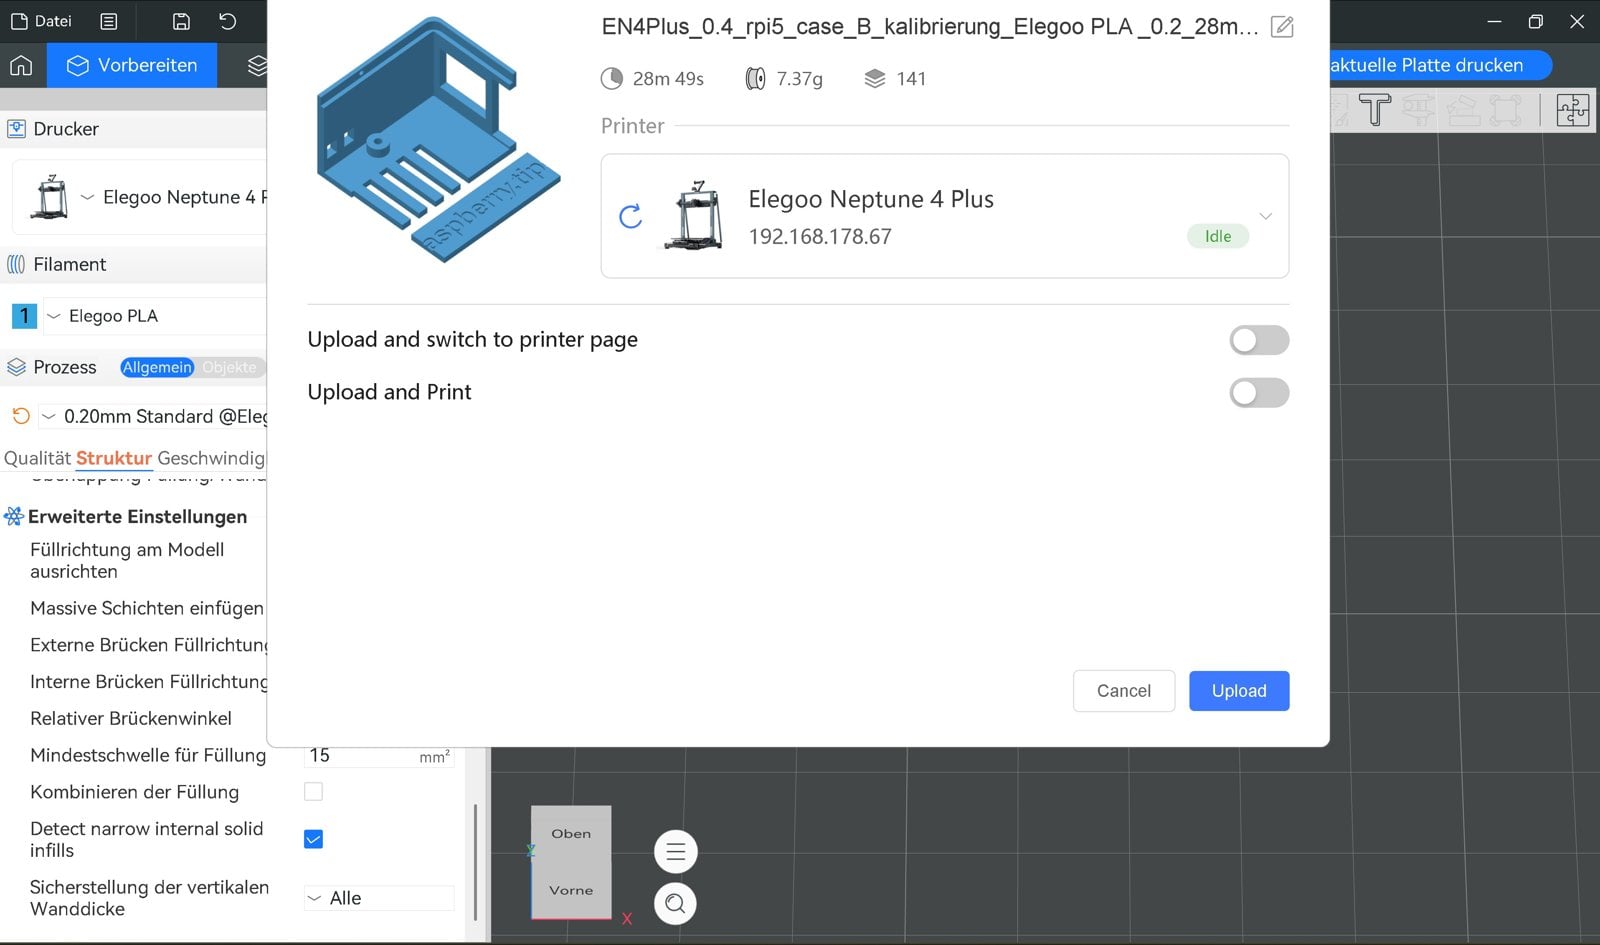Image resolution: width=1600 pixels, height=945 pixels.
Task: Go to the home page icon
Action: 21,65
